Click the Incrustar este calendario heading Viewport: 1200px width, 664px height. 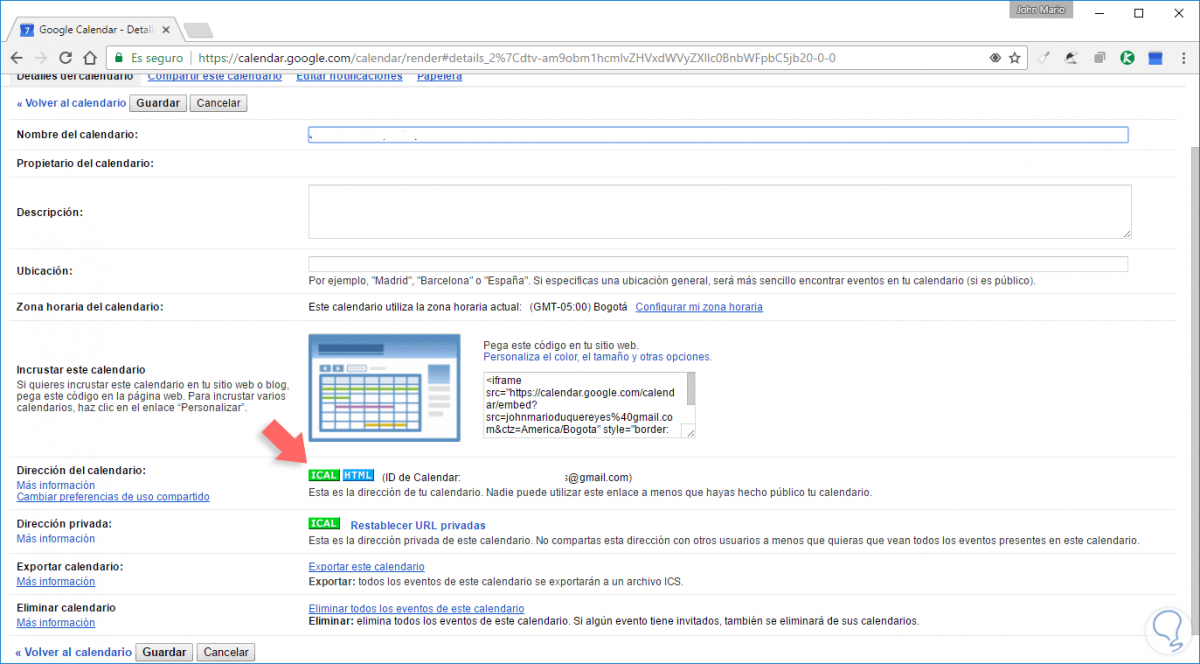(x=81, y=370)
